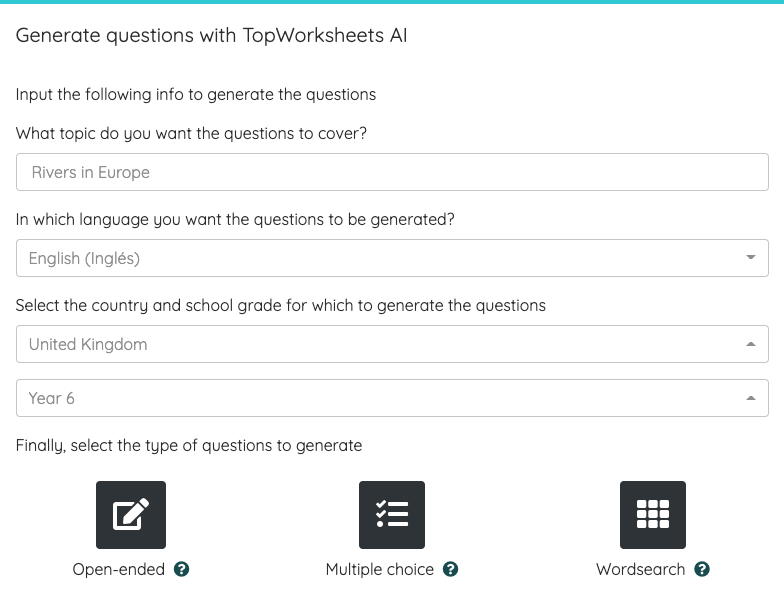Viewport: 784px width, 596px height.
Task: Select the Open-ended pencil icon tile
Action: point(131,514)
